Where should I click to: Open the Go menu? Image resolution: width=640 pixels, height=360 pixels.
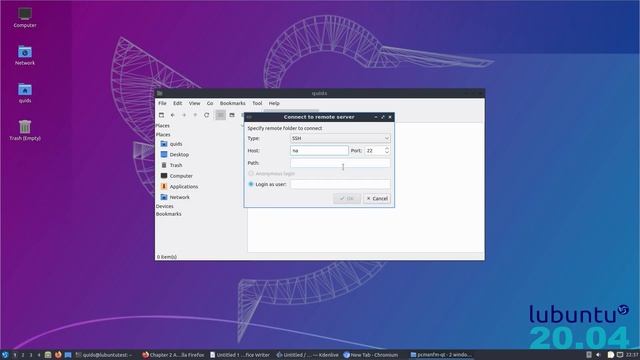pos(210,103)
